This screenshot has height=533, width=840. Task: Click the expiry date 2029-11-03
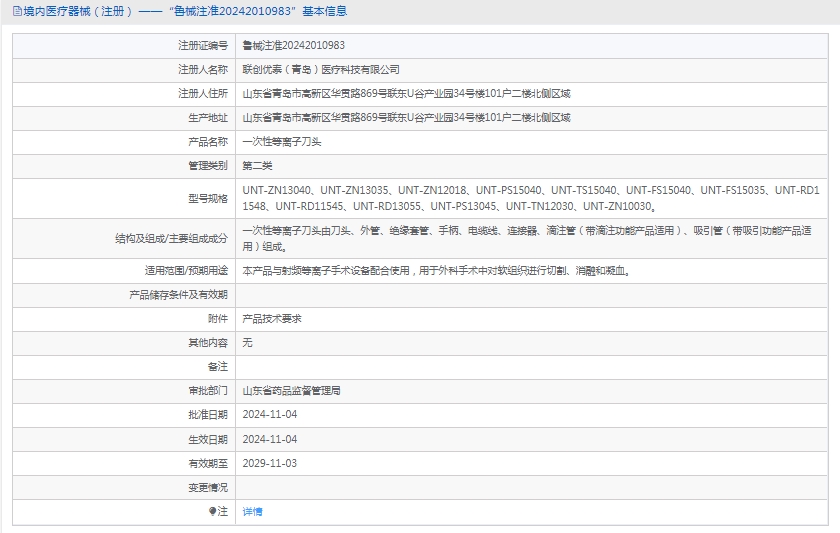tap(270, 464)
